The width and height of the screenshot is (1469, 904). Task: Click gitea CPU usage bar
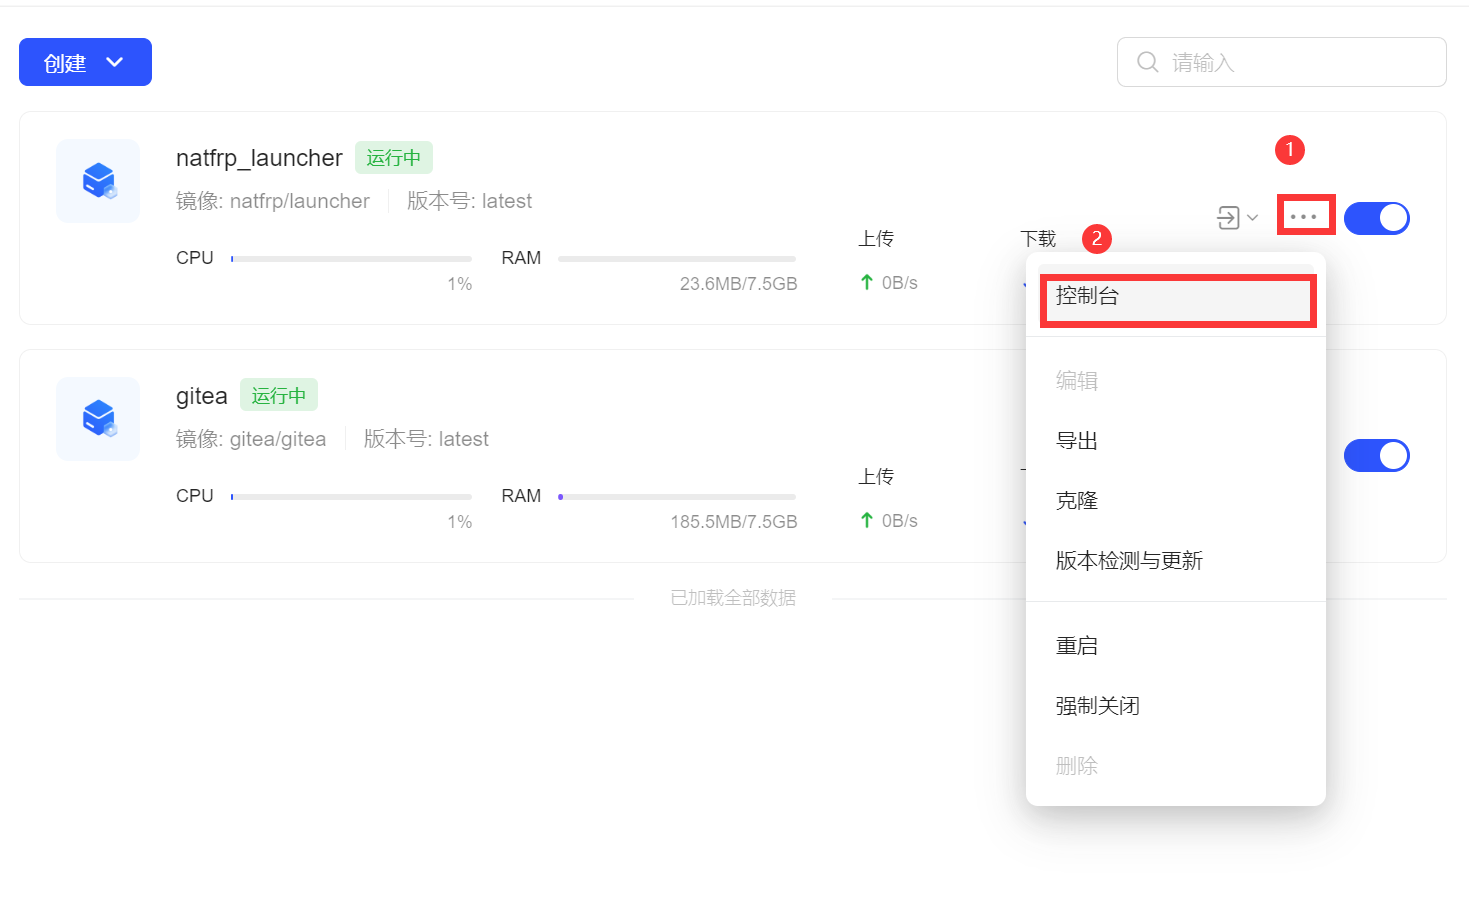click(x=351, y=497)
